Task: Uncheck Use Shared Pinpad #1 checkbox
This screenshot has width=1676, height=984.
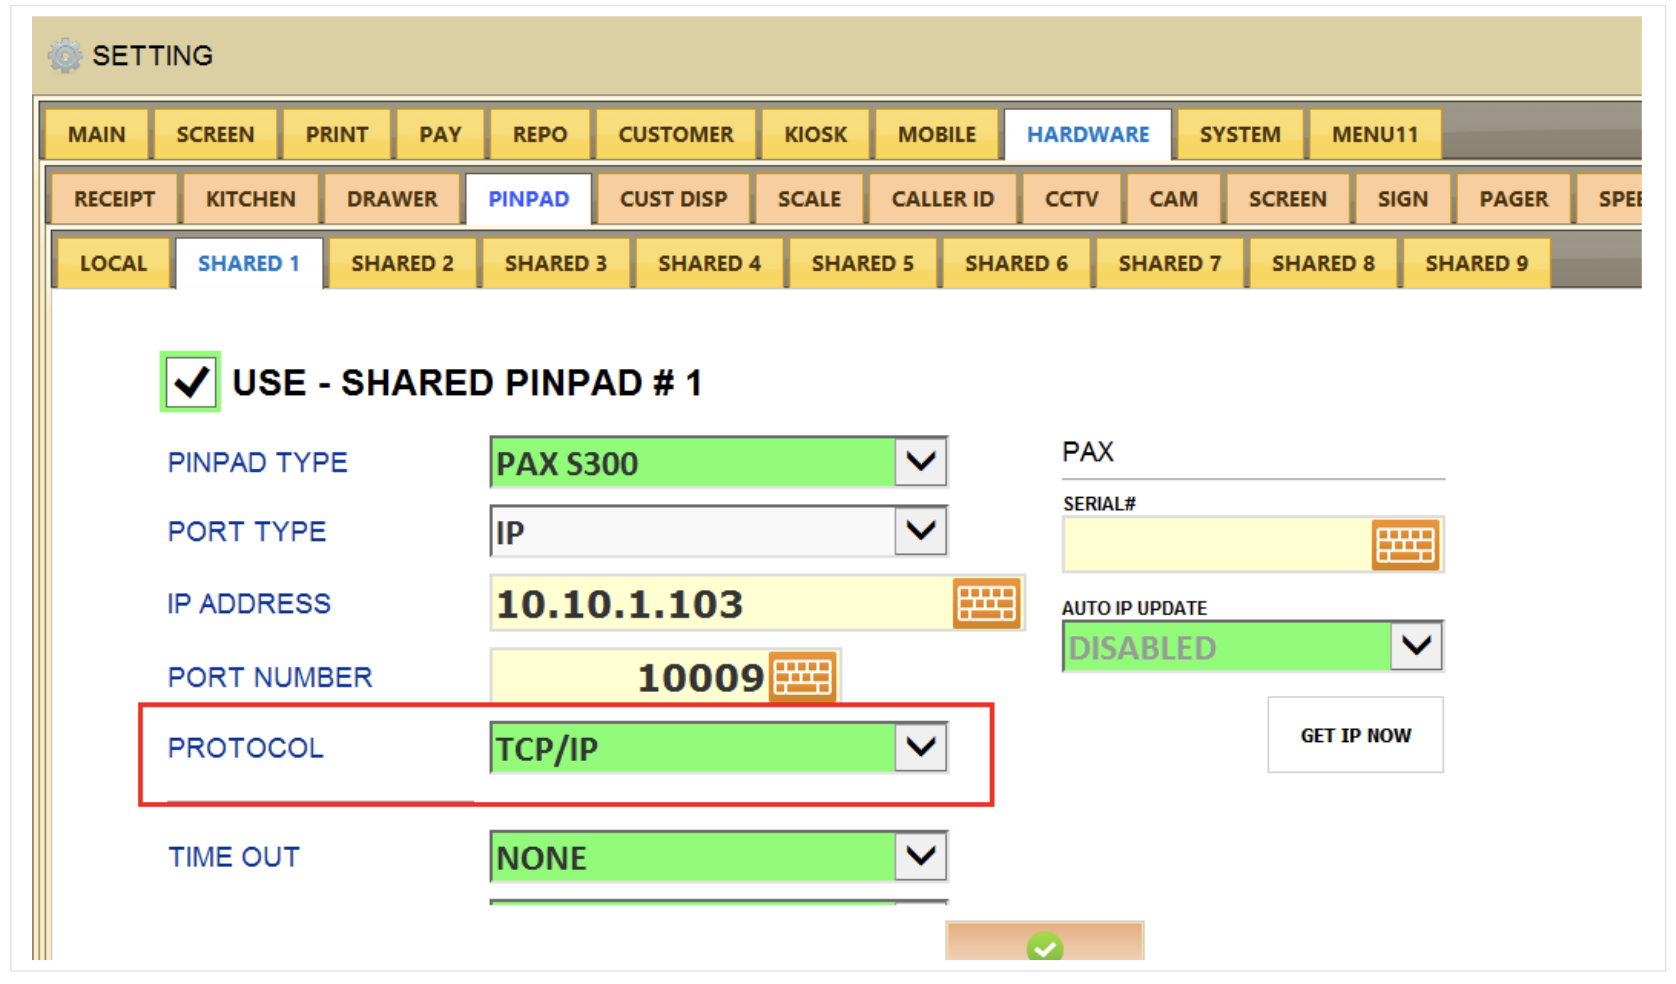Action: tap(190, 382)
